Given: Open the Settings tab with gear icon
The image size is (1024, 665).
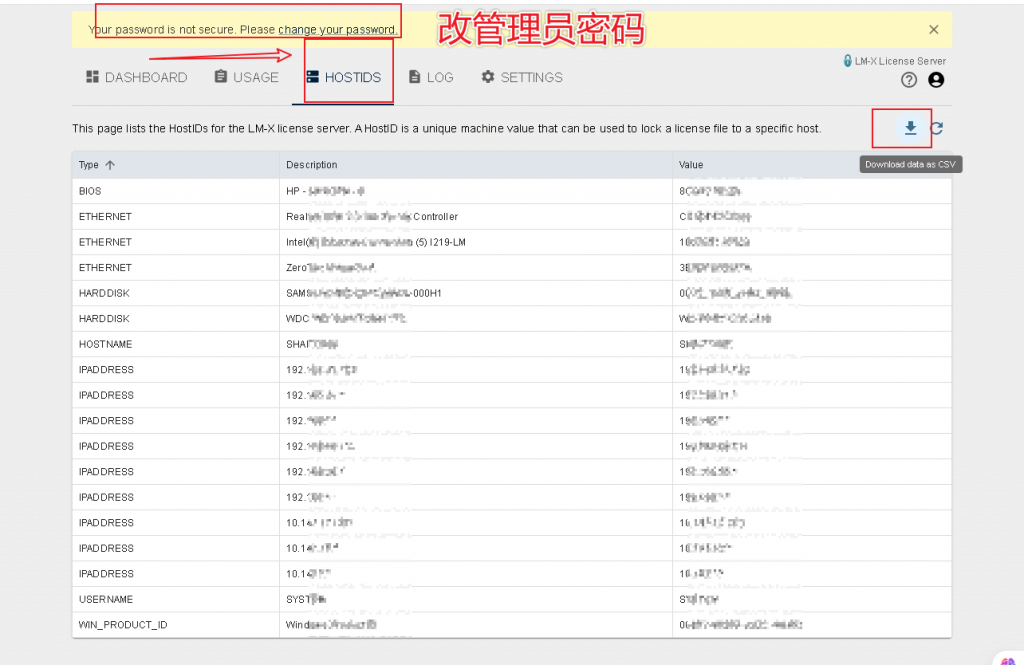Looking at the screenshot, I should pyautogui.click(x=521, y=77).
